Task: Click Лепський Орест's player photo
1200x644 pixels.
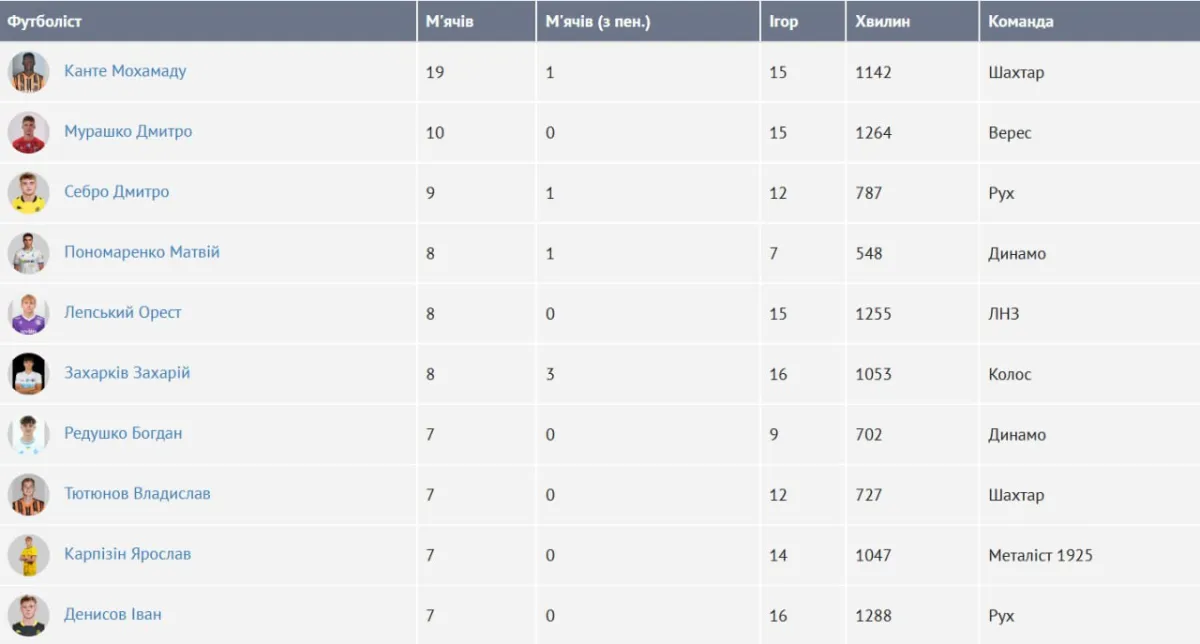Action: click(x=29, y=313)
